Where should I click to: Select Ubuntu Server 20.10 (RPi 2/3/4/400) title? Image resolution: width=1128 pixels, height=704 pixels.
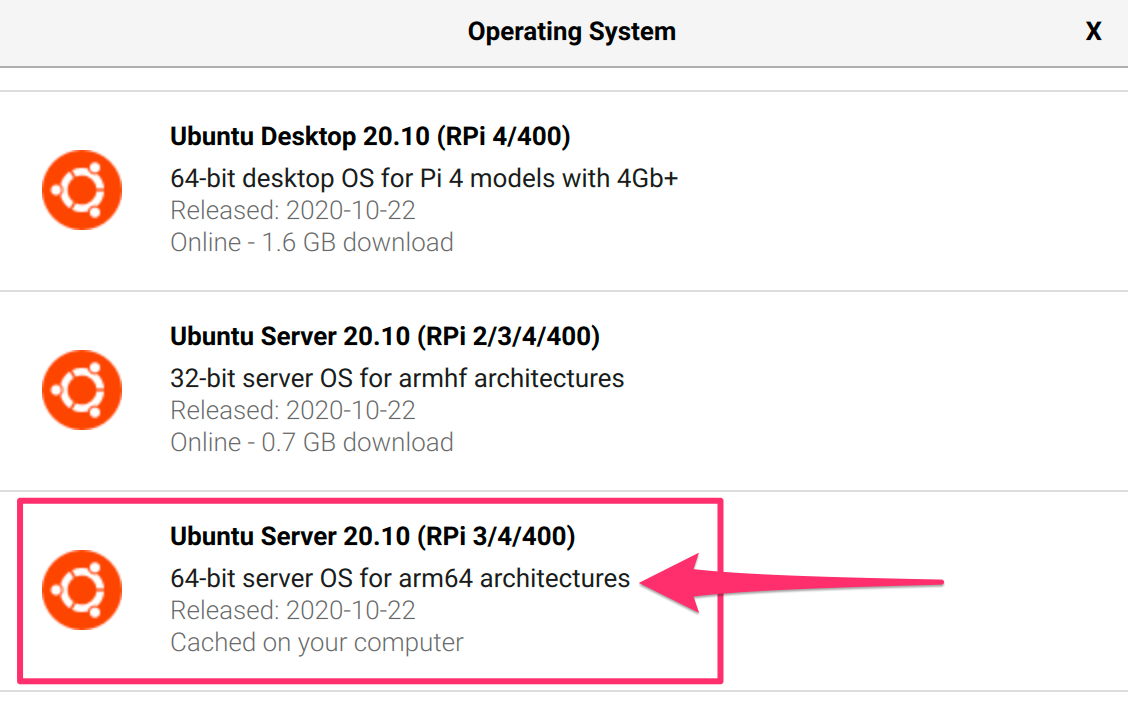pyautogui.click(x=385, y=336)
